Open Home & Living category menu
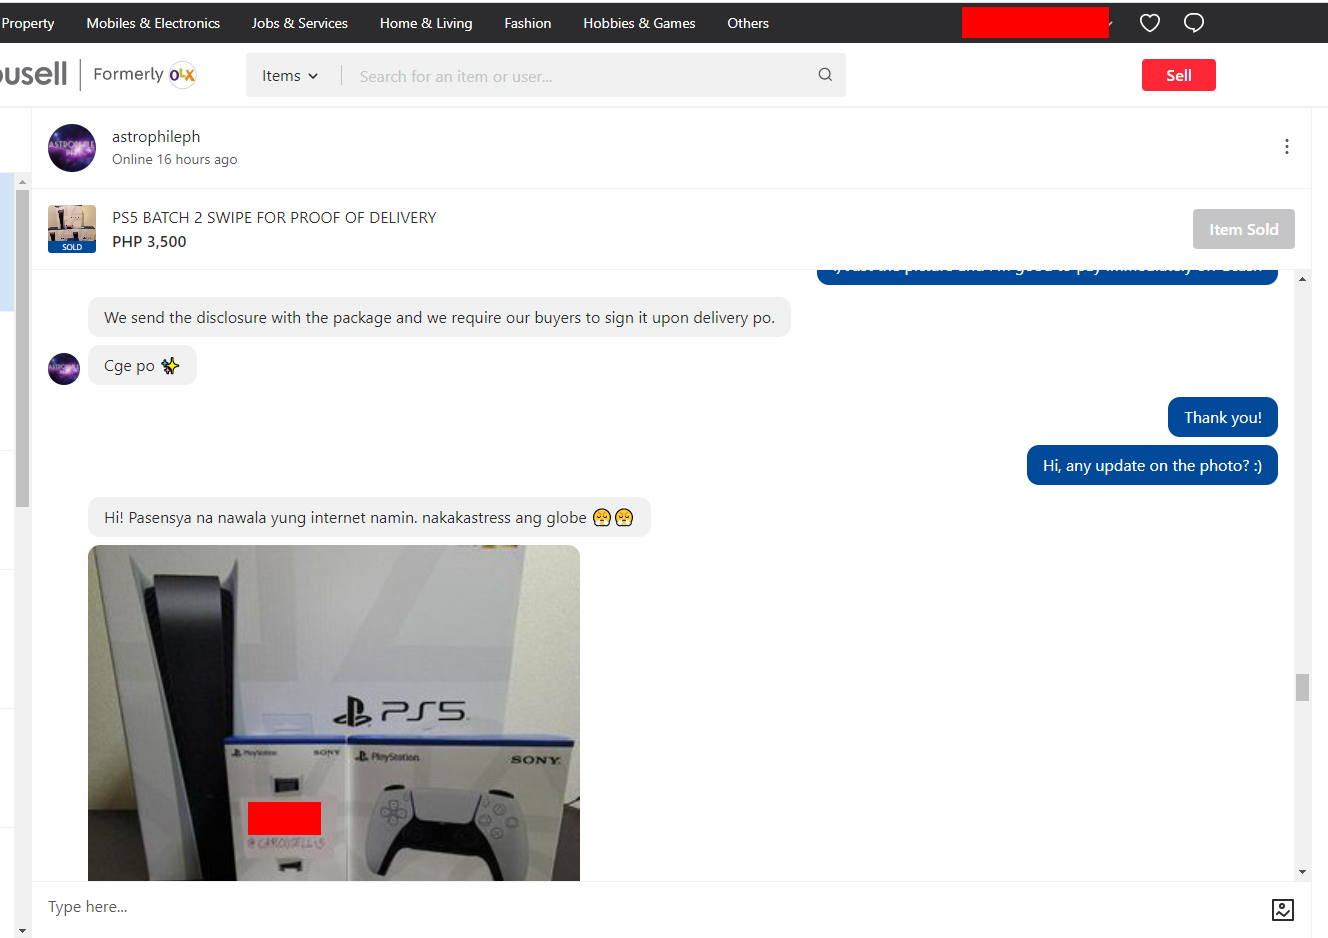The image size is (1328, 938). tap(426, 23)
